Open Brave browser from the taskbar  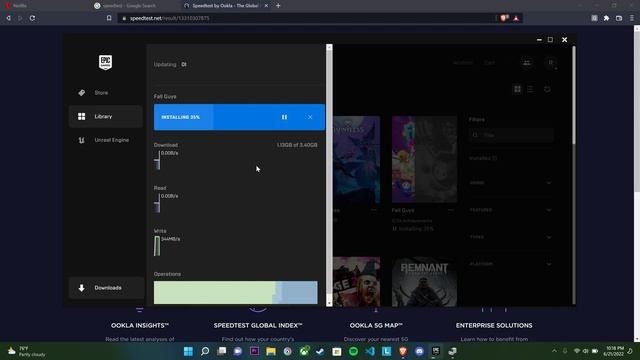[x=403, y=351]
